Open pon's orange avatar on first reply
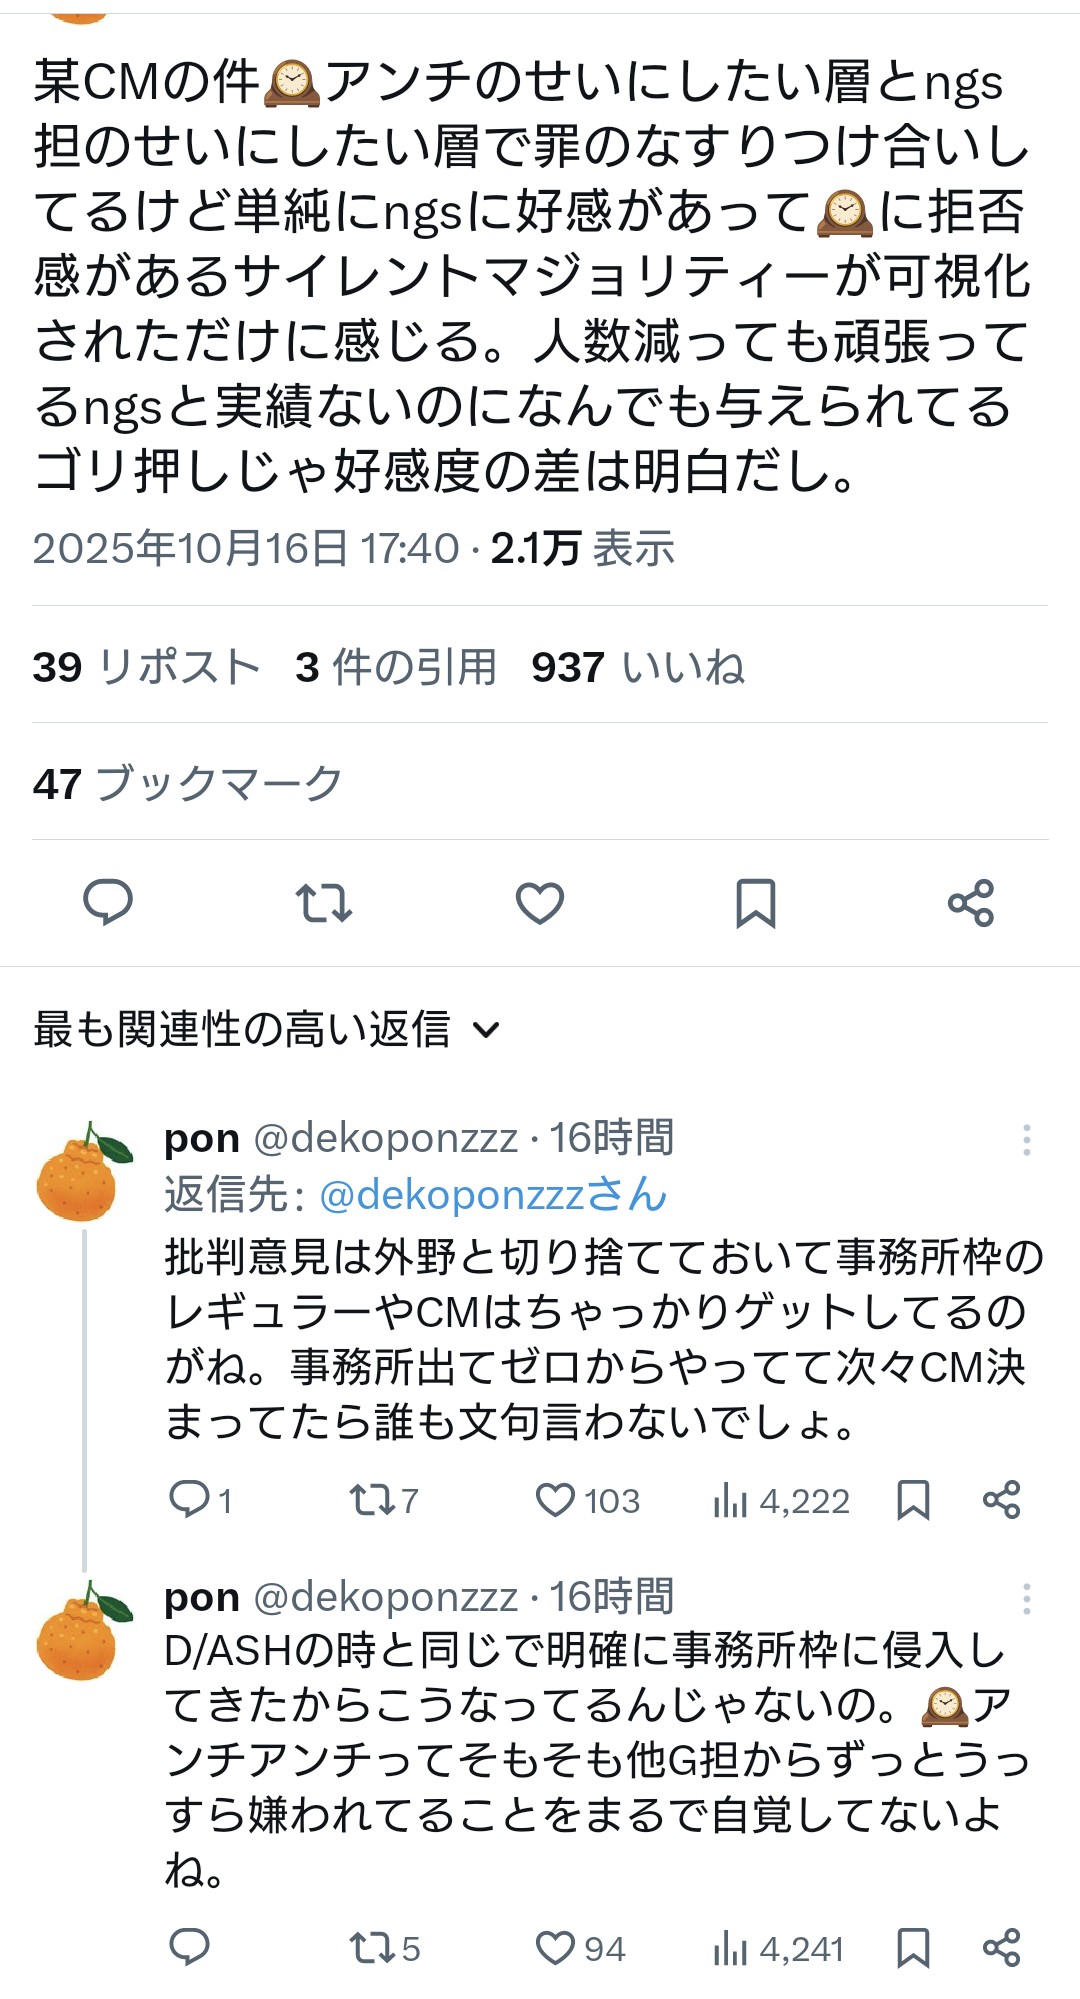Screen dimensions: 1080x1999 click(x=80, y=1173)
